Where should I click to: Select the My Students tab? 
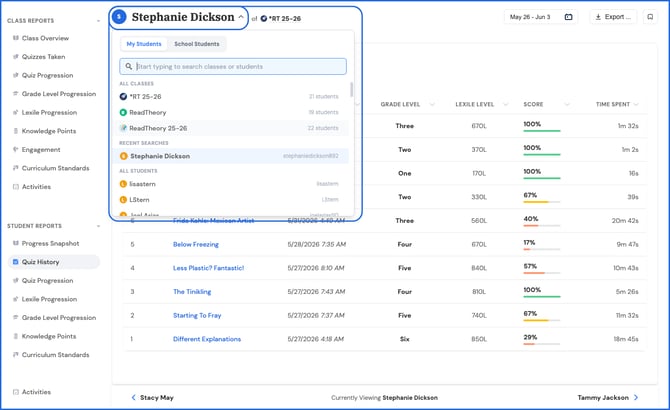(x=144, y=44)
